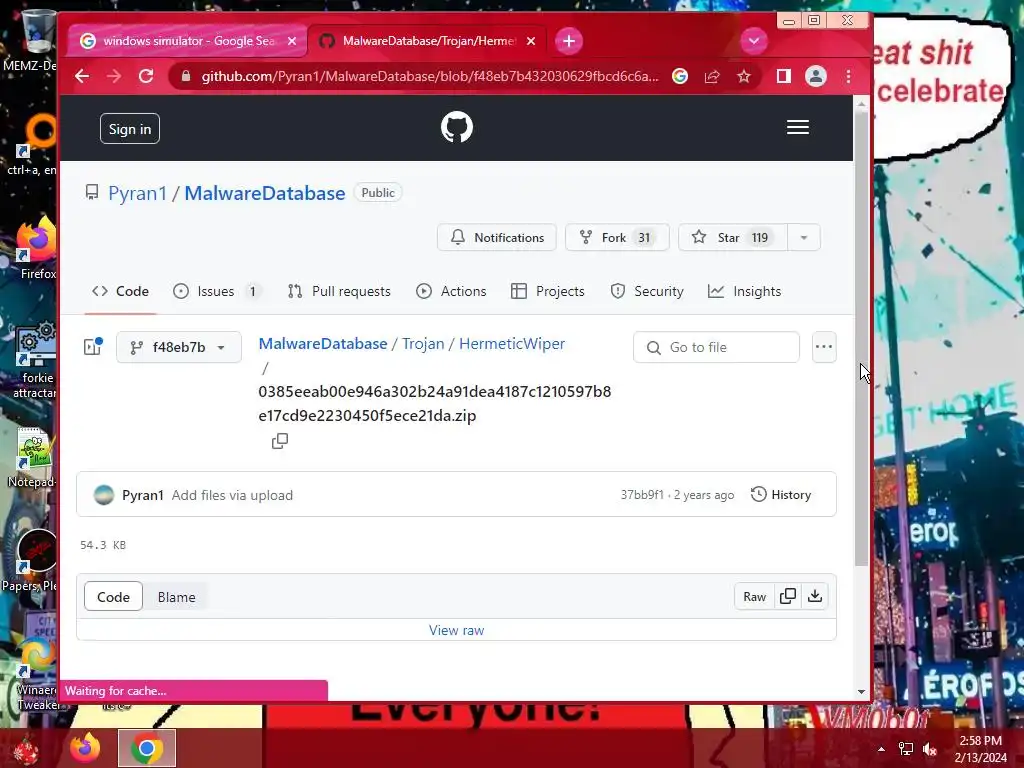Click the page vertical scrollbar thumb
This screenshot has width=1024, height=768.
pyautogui.click(x=861, y=340)
